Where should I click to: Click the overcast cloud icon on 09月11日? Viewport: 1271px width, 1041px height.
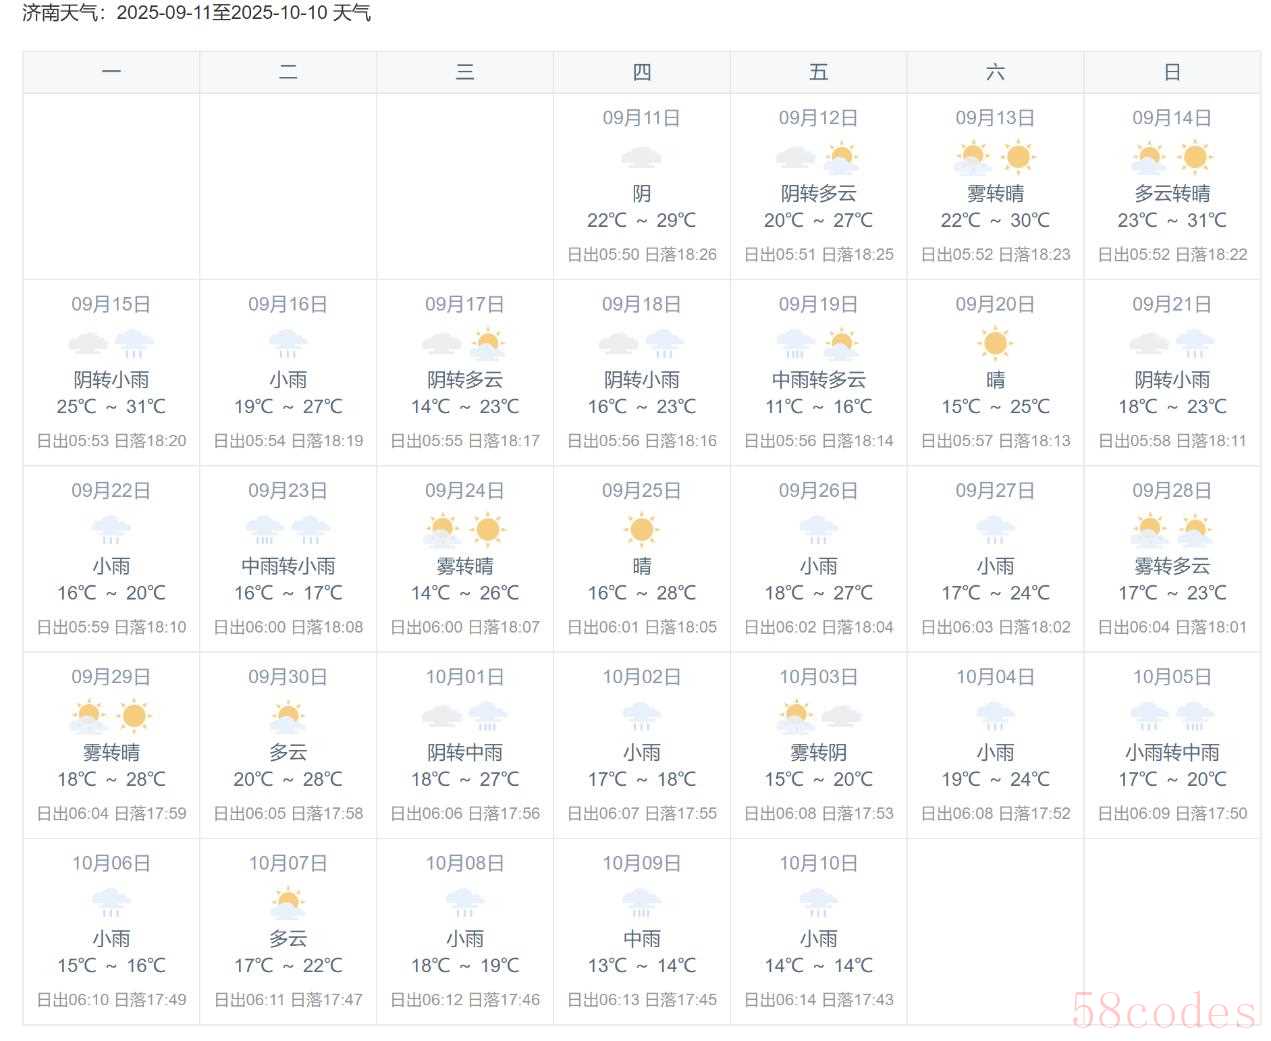tap(641, 157)
